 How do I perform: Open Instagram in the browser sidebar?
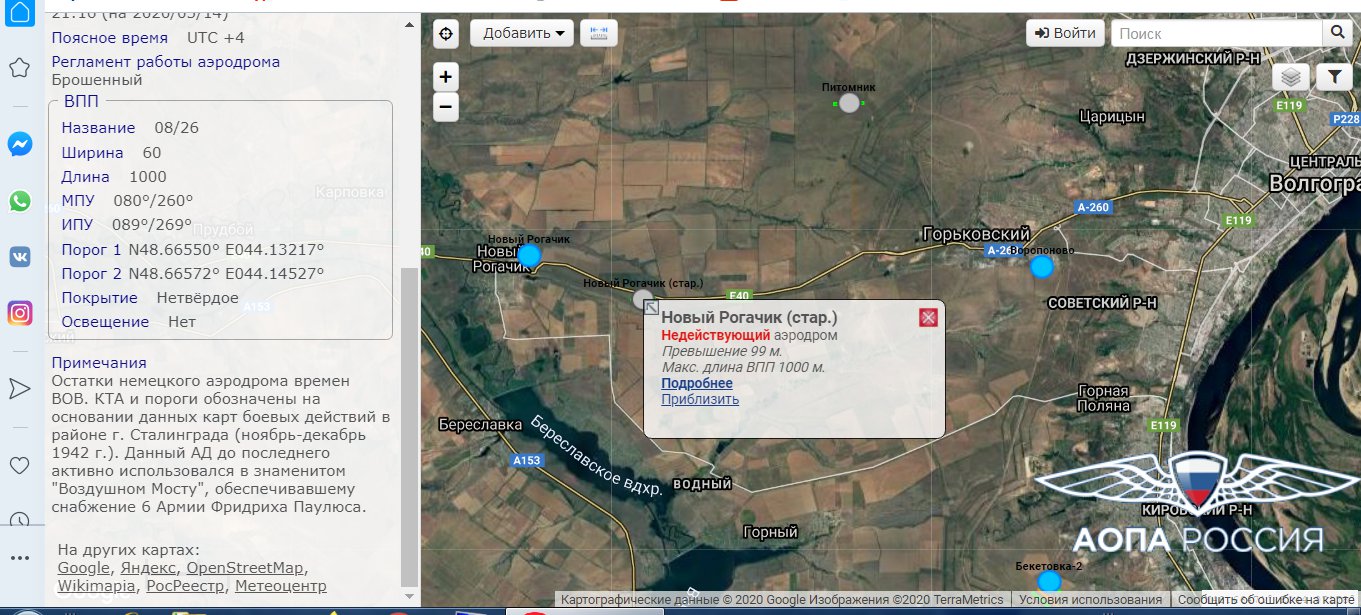point(19,313)
